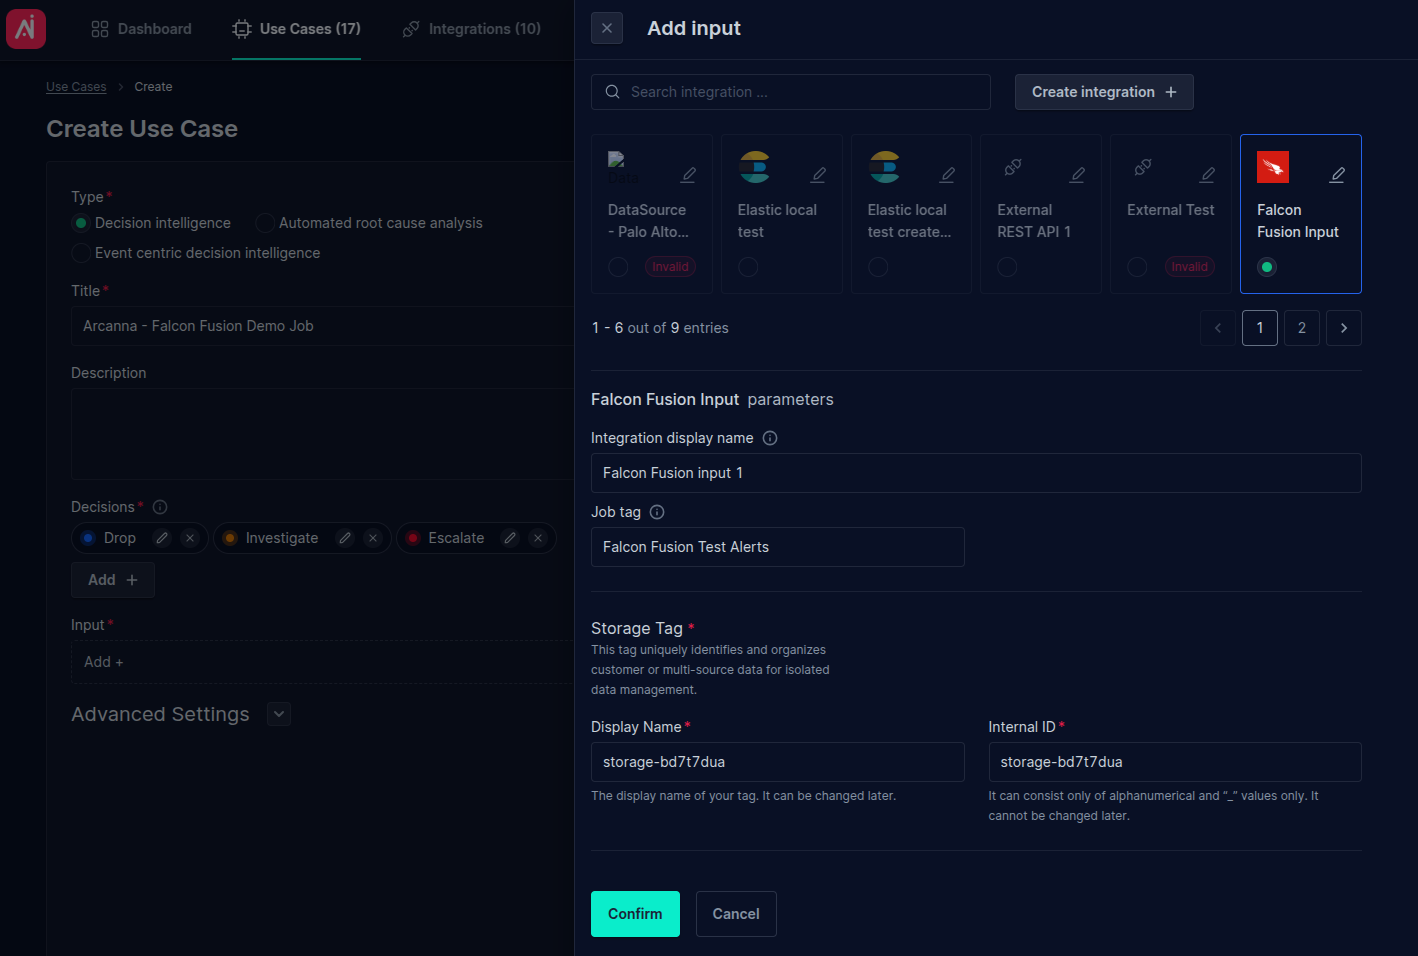The image size is (1418, 956).
Task: Click the Invalid badge on DataSource Palo Alto
Action: 670,267
